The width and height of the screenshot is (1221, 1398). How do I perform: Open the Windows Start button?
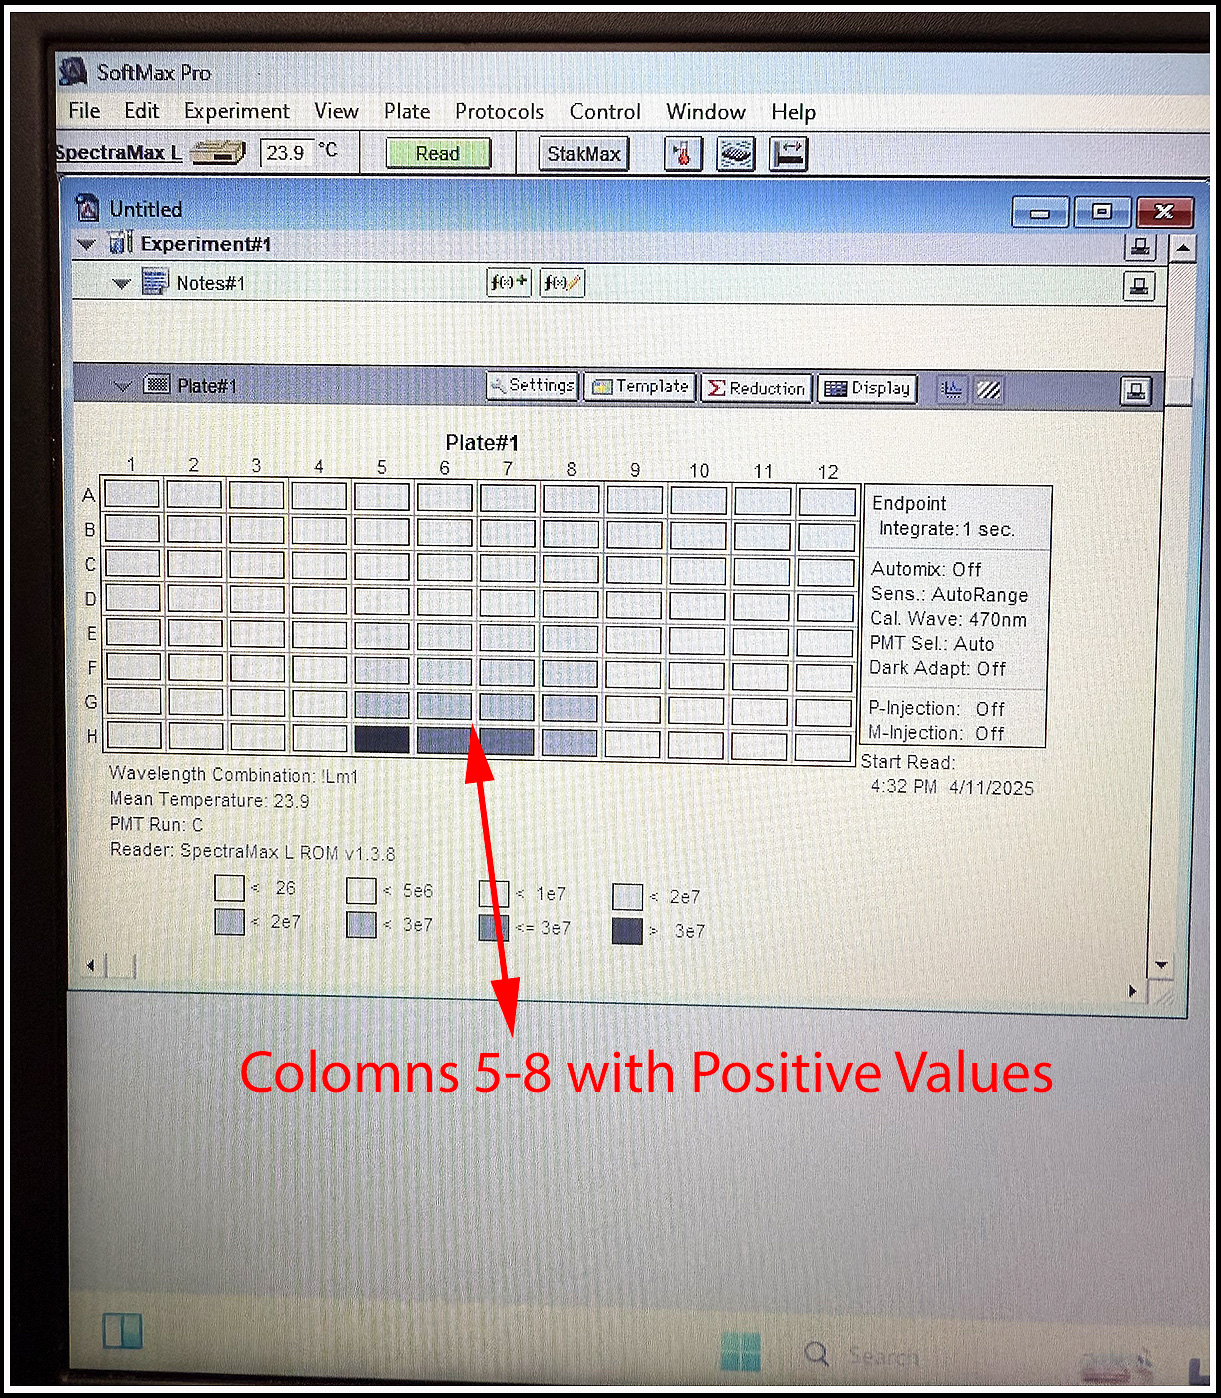[x=740, y=1352]
